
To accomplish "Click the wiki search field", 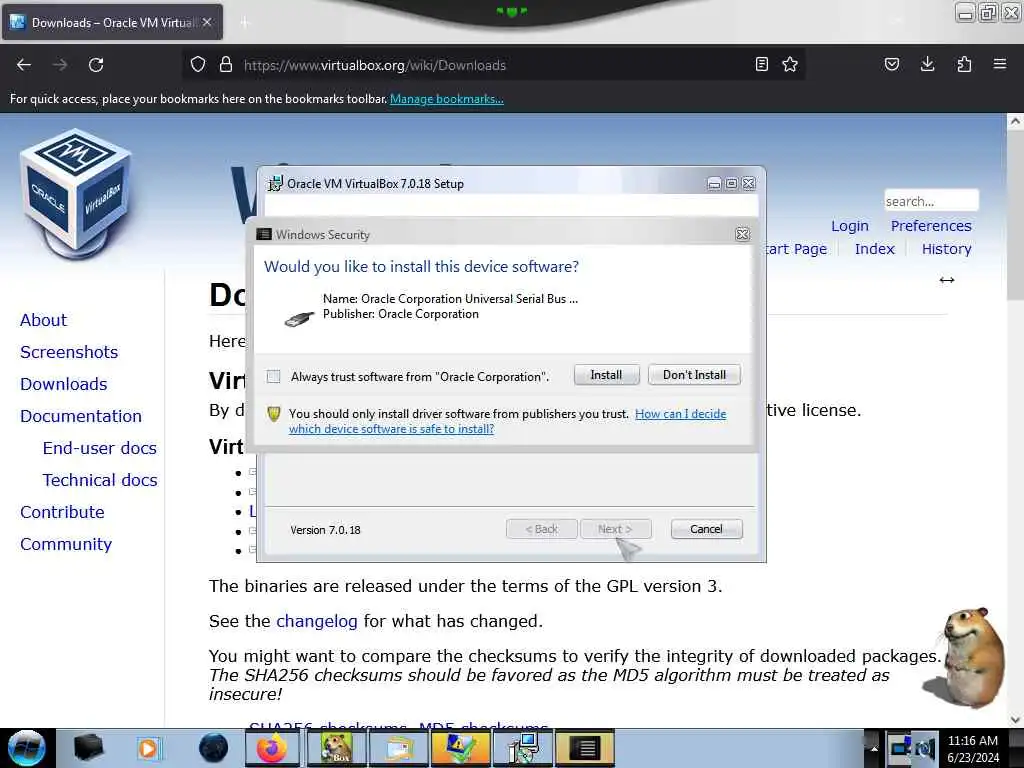I will click(931, 200).
